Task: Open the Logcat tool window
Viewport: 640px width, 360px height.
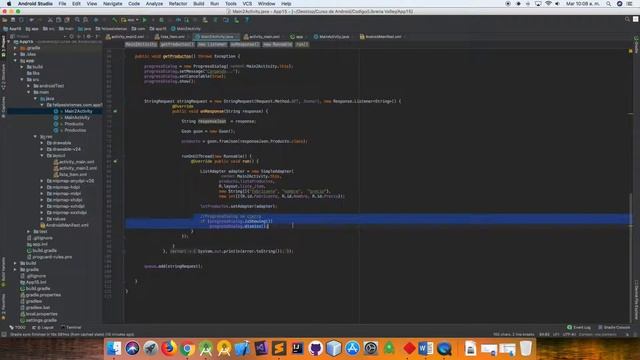Action: [x=43, y=327]
